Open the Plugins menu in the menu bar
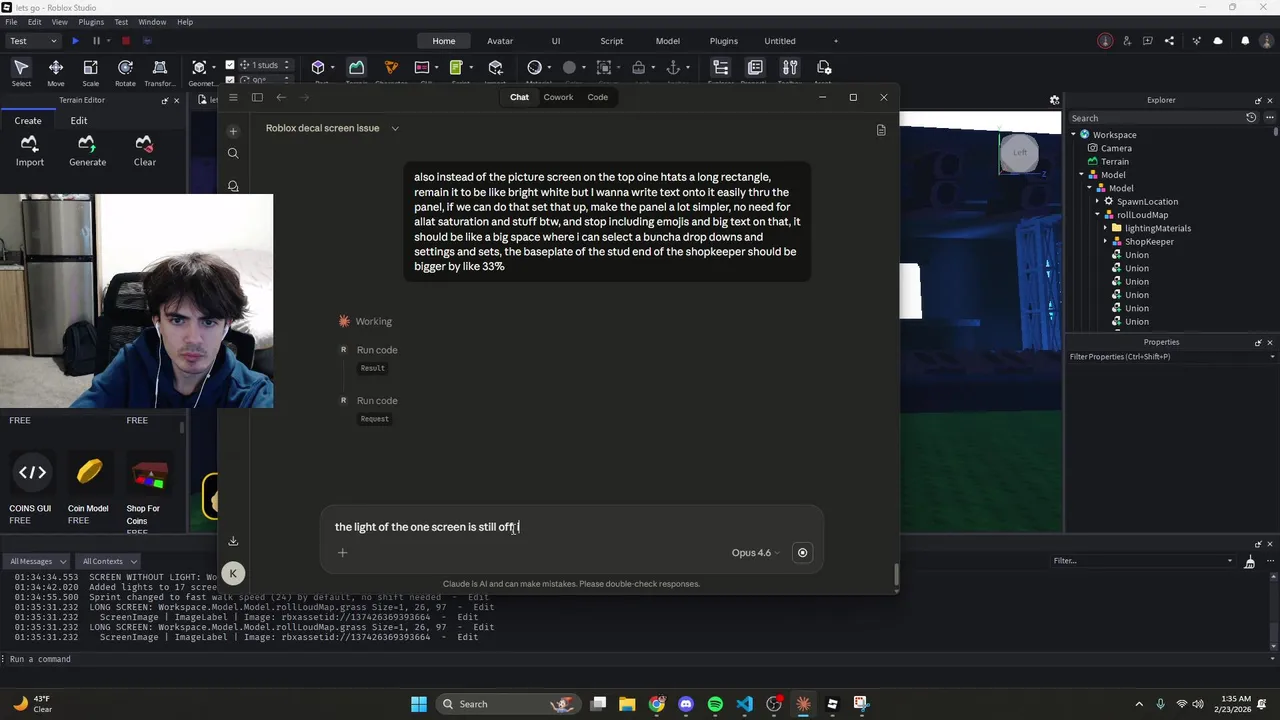The image size is (1280, 720). pos(90,22)
